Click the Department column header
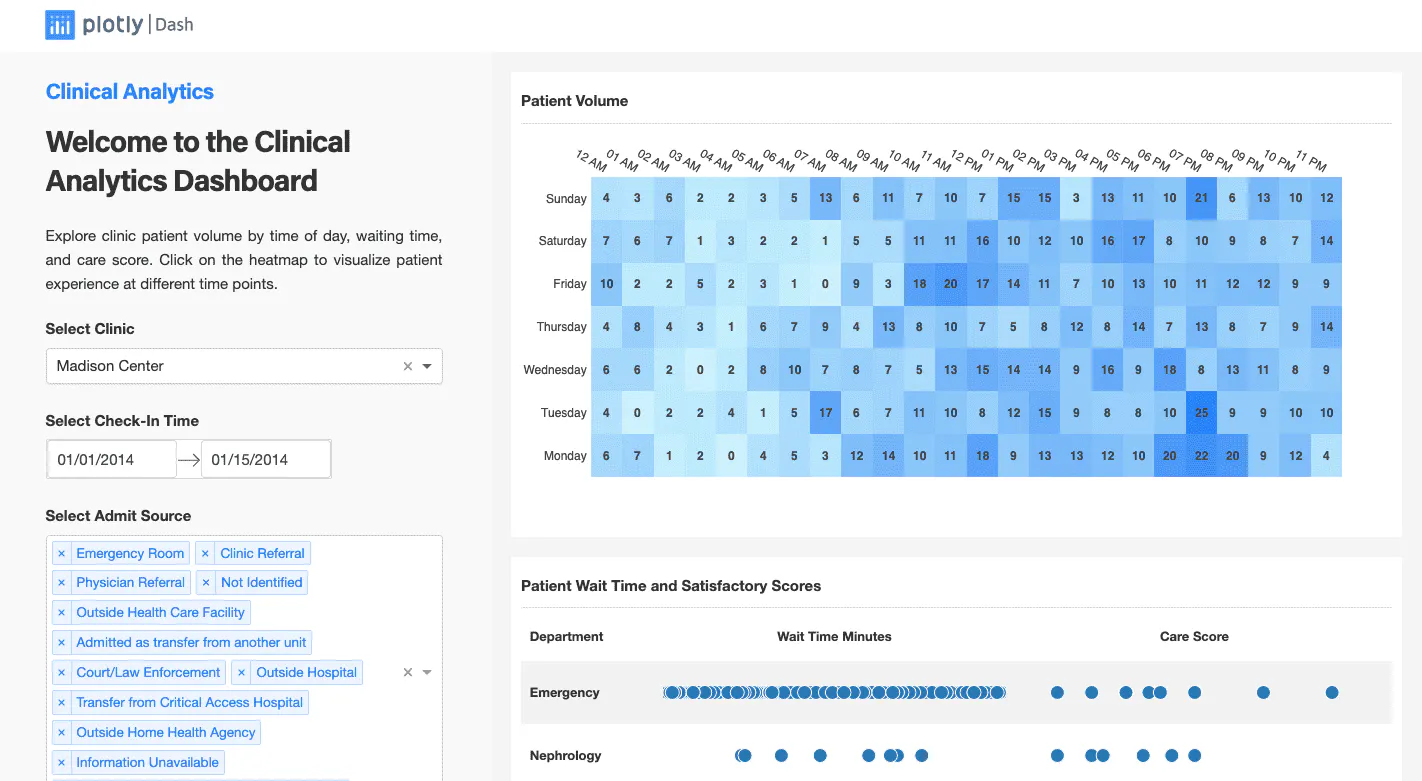Viewport: 1422px width, 781px height. [567, 636]
